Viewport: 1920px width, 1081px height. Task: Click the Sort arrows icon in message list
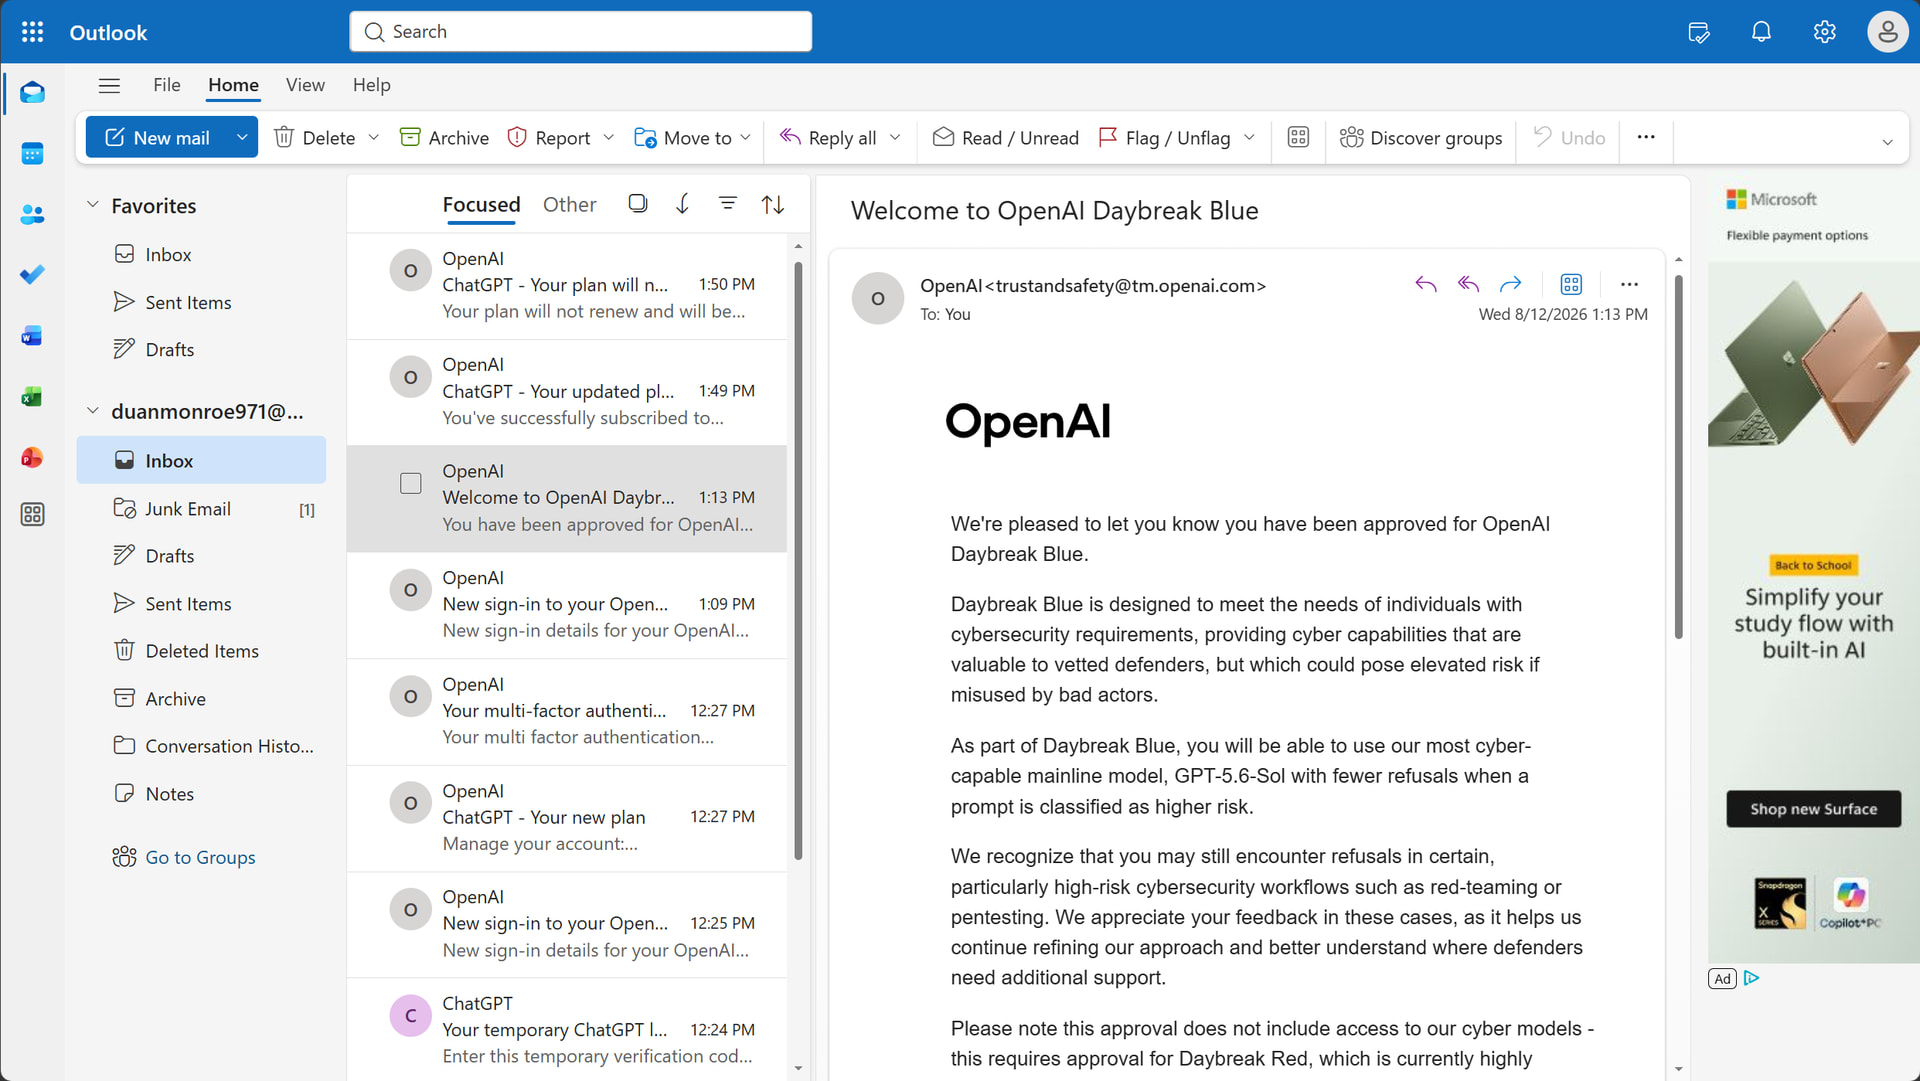coord(773,205)
